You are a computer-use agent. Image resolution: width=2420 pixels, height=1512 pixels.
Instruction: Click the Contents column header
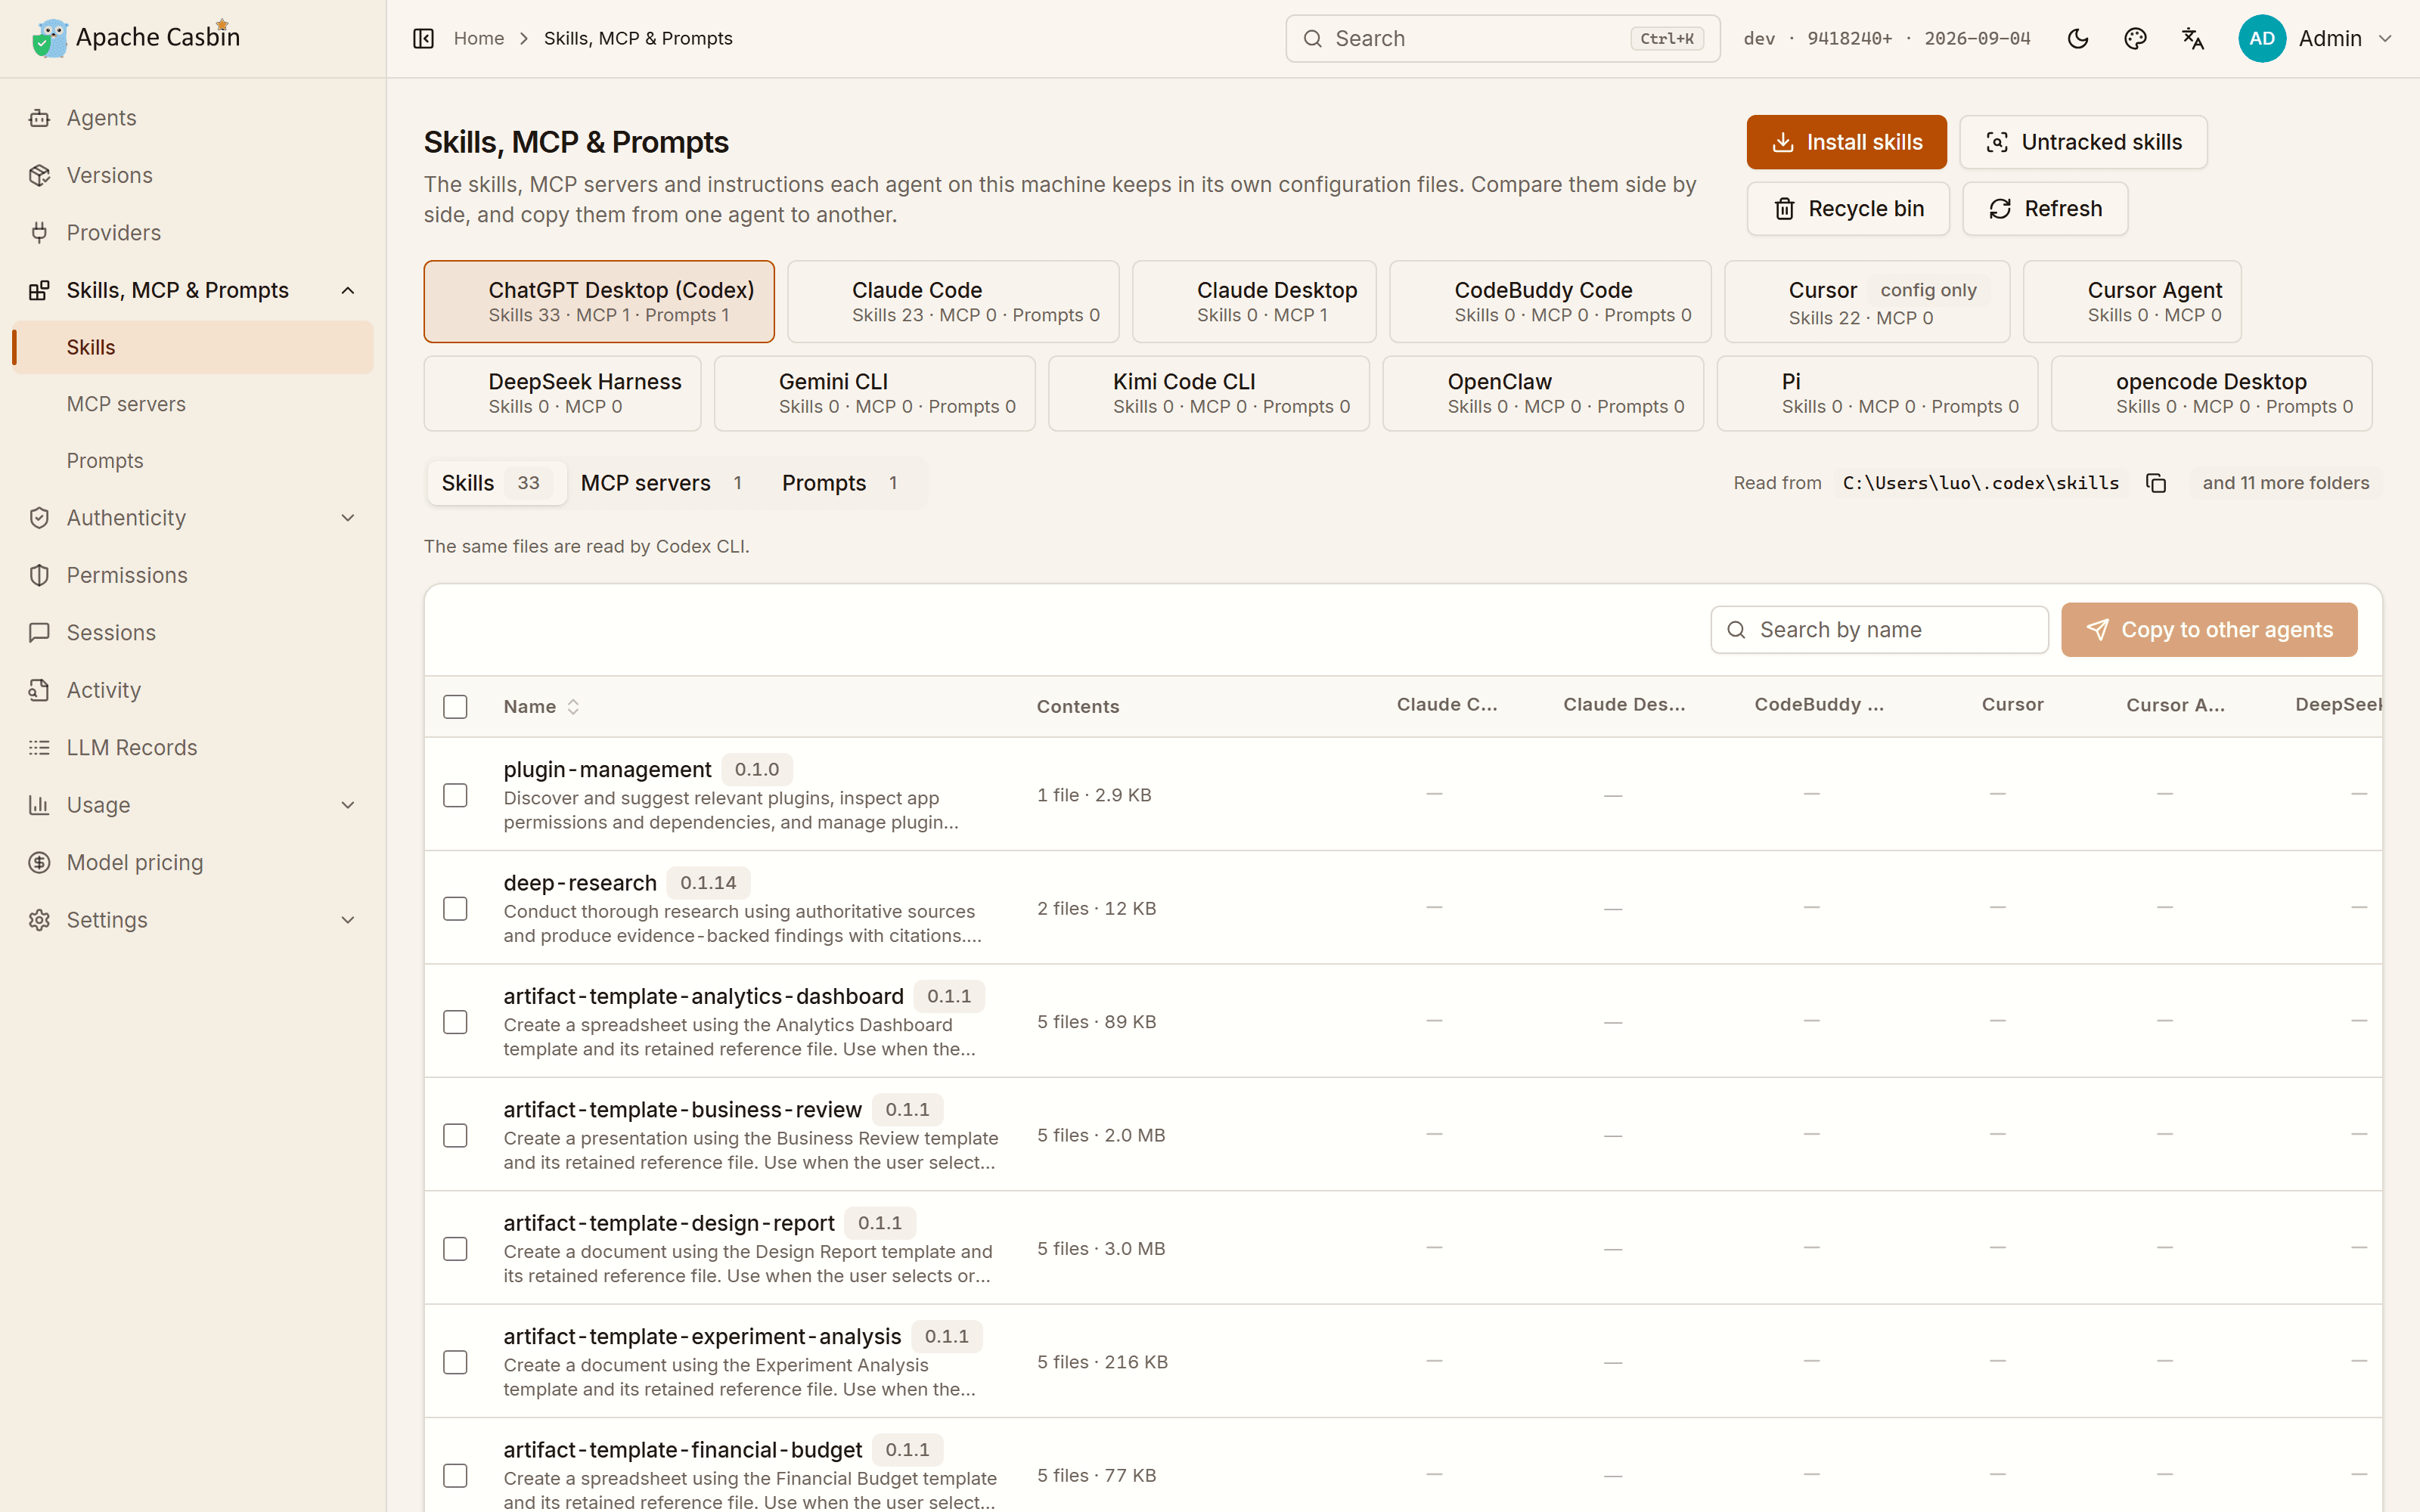click(1078, 707)
